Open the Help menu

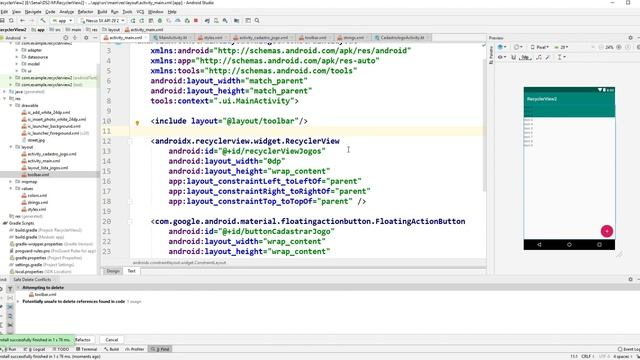[x=172, y=12]
